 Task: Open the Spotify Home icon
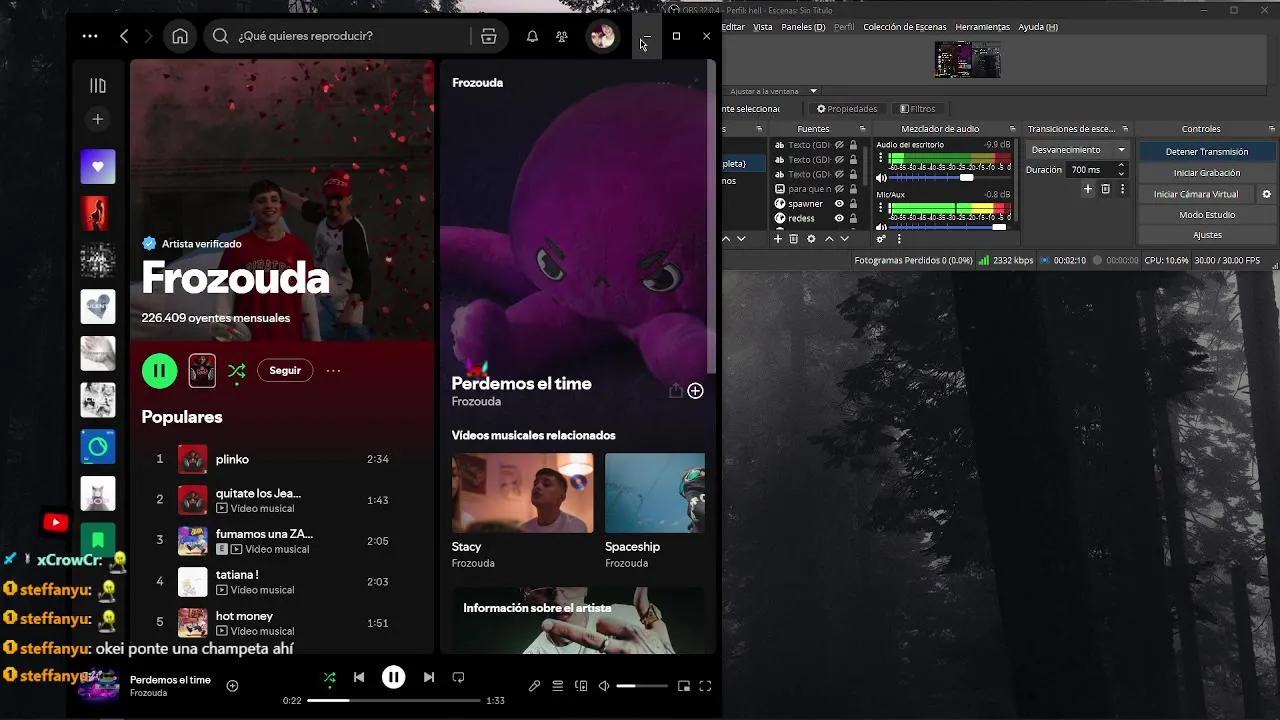[180, 36]
